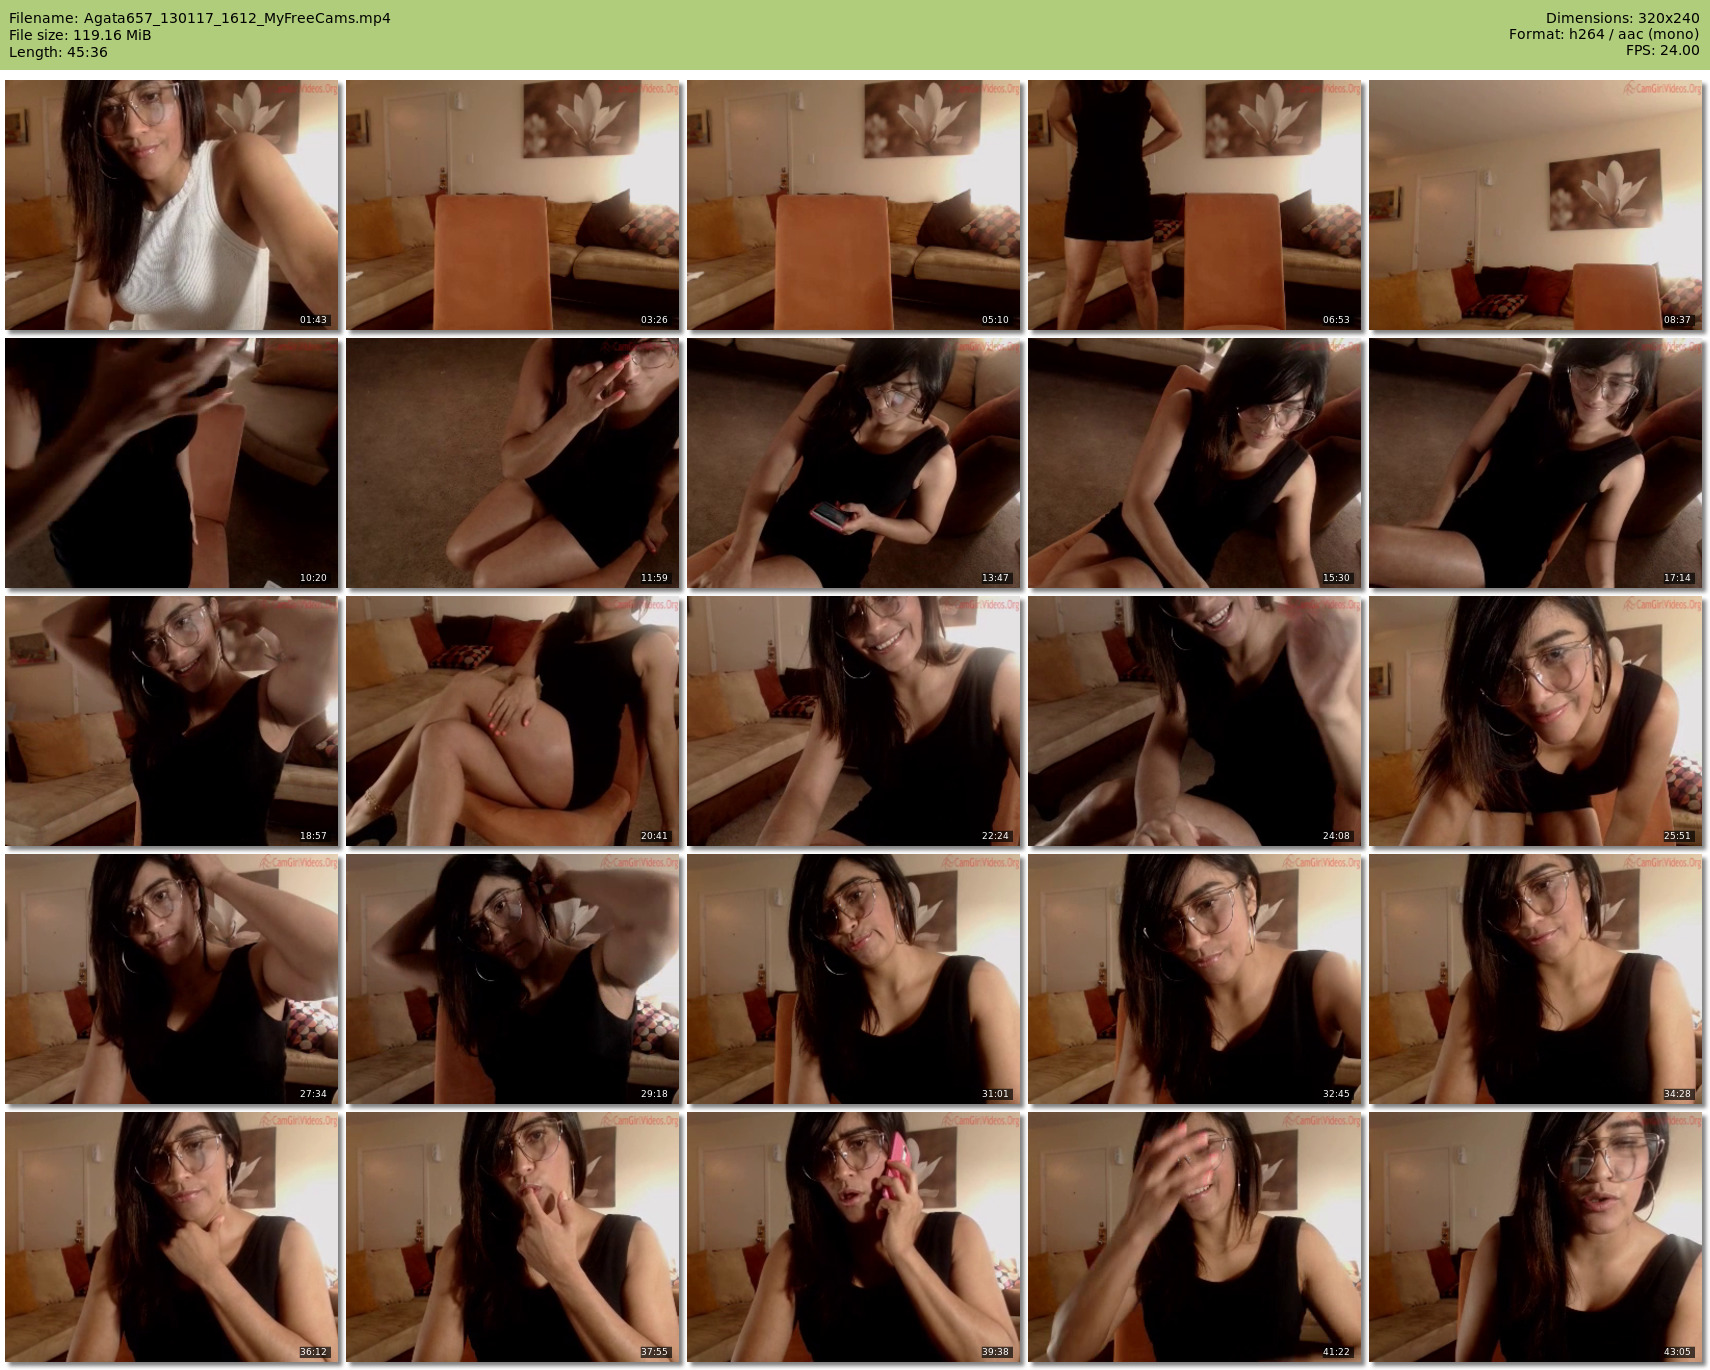Image resolution: width=1710 pixels, height=1370 pixels.
Task: Click the "Format: h264 / aac (mono)" text
Action: (x=1604, y=35)
